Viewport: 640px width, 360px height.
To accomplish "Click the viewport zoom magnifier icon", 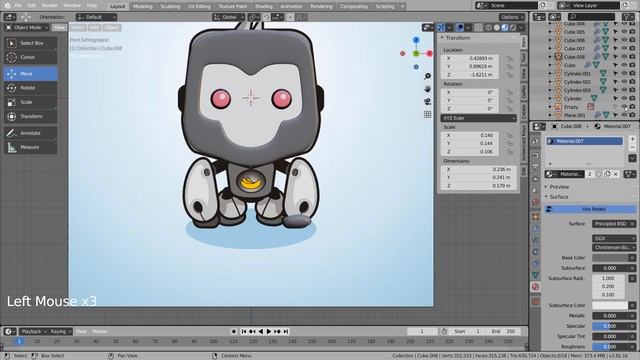I will [427, 76].
